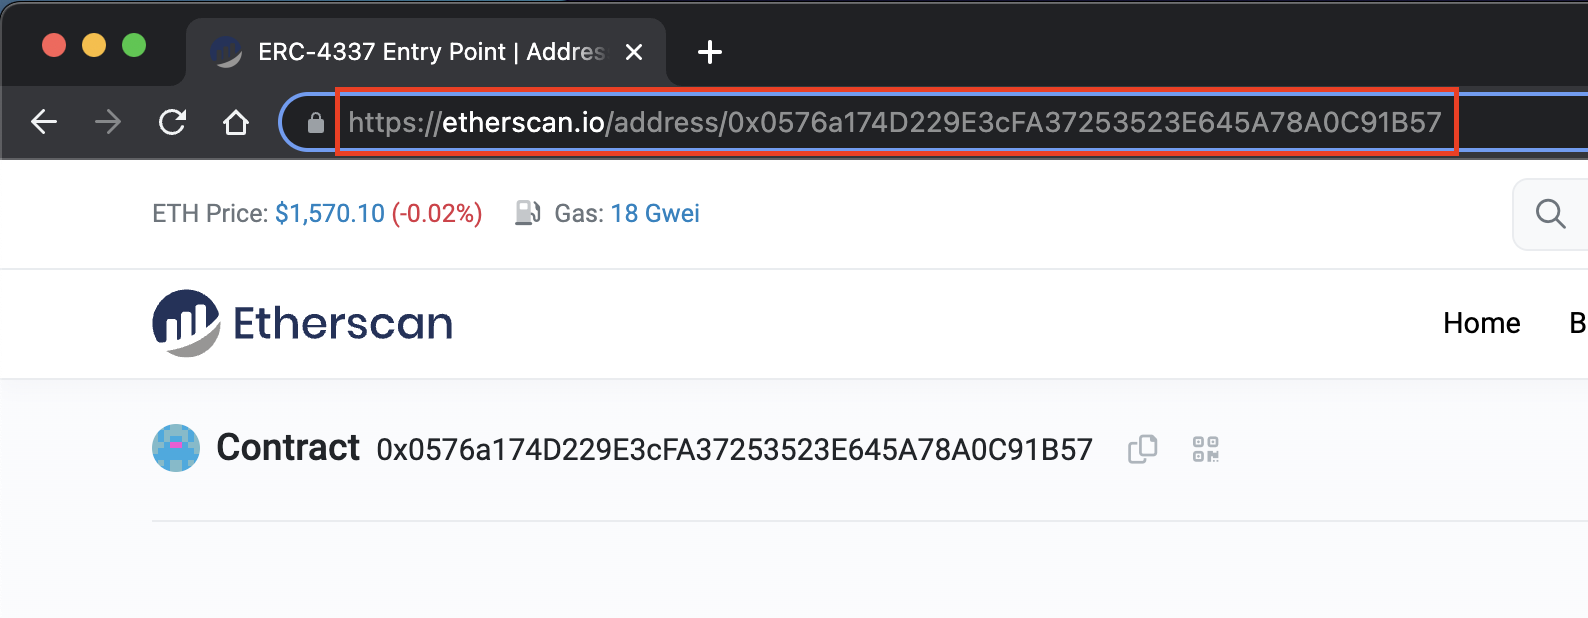Go forward using the browser forward arrow
The width and height of the screenshot is (1588, 618).
coord(106,121)
